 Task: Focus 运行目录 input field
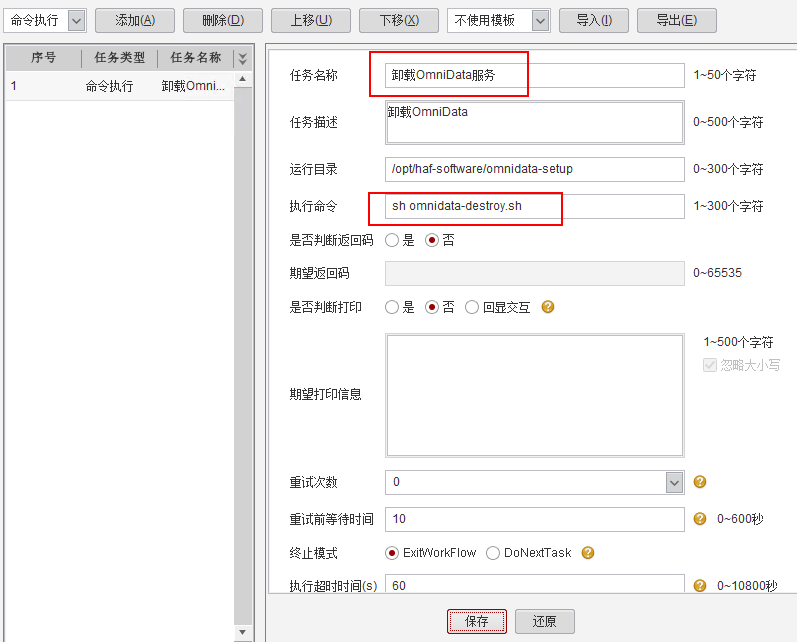coord(534,169)
